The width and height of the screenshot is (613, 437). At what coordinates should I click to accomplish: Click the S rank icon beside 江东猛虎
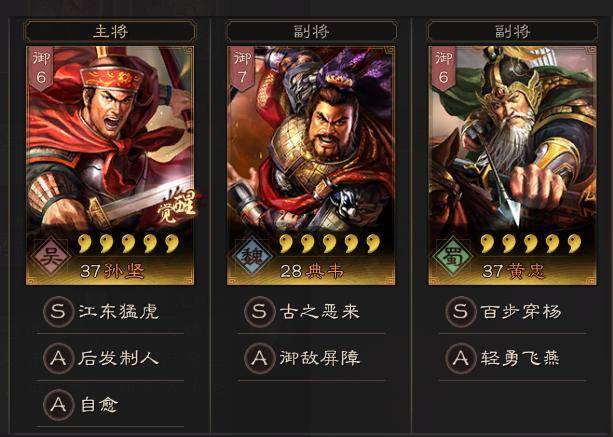[59, 312]
